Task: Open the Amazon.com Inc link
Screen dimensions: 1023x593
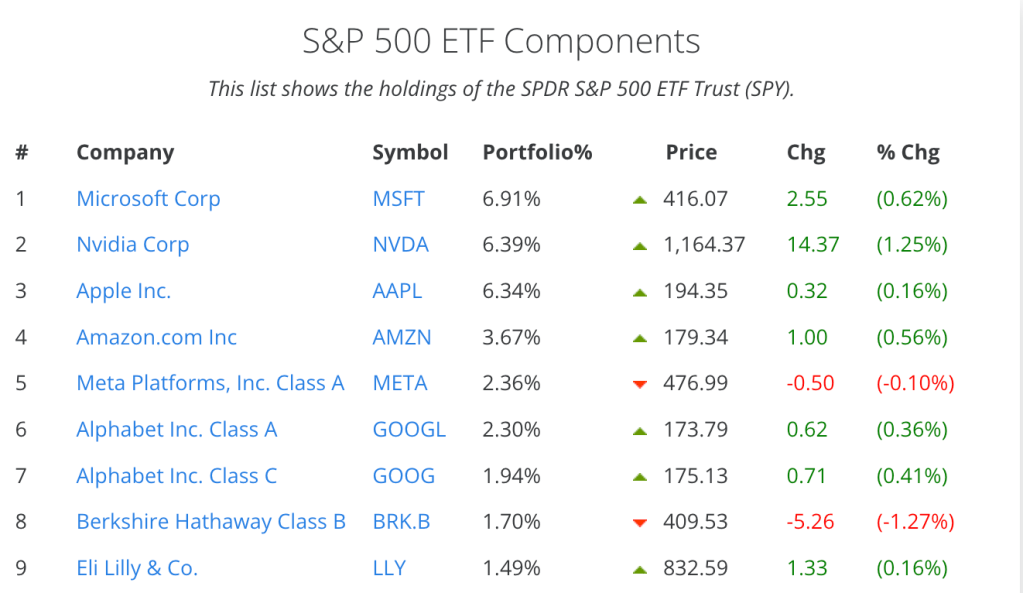Action: click(157, 337)
